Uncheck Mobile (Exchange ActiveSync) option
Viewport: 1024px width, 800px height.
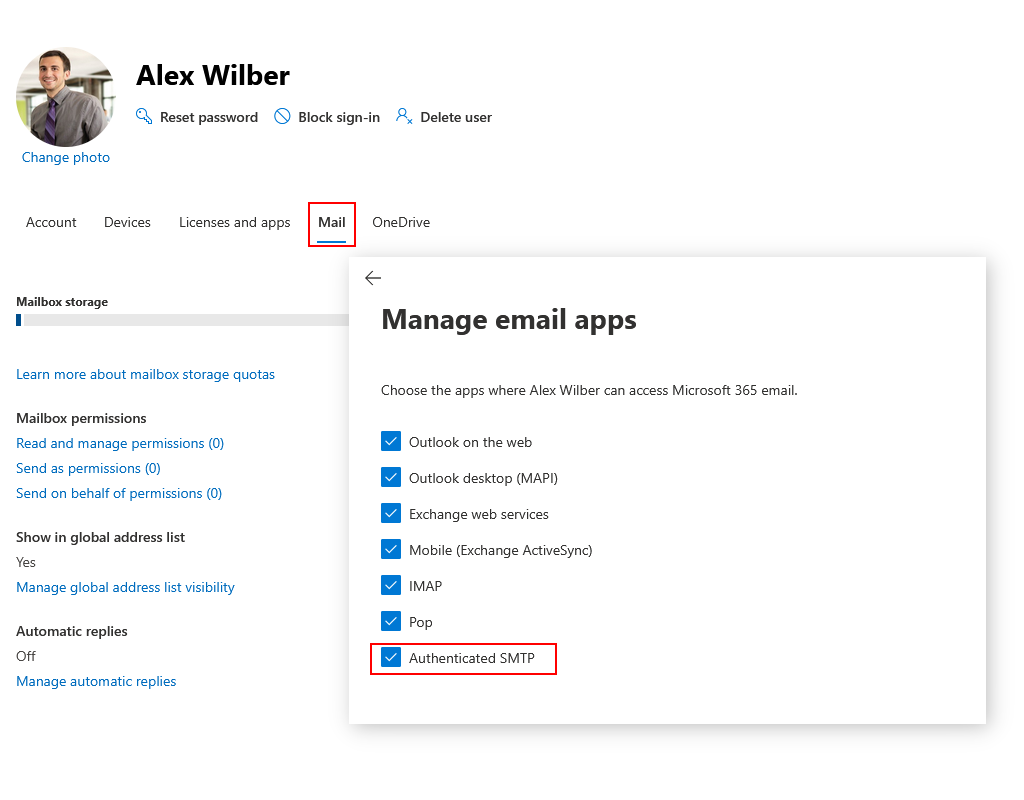pos(391,550)
